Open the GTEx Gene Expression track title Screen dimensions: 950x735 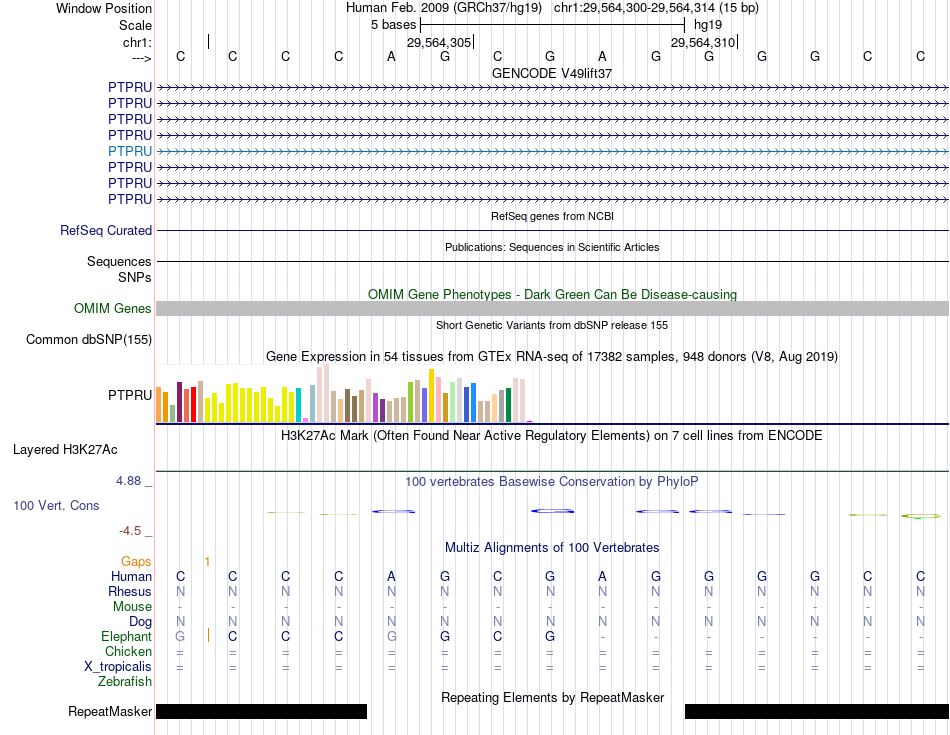(x=552, y=356)
